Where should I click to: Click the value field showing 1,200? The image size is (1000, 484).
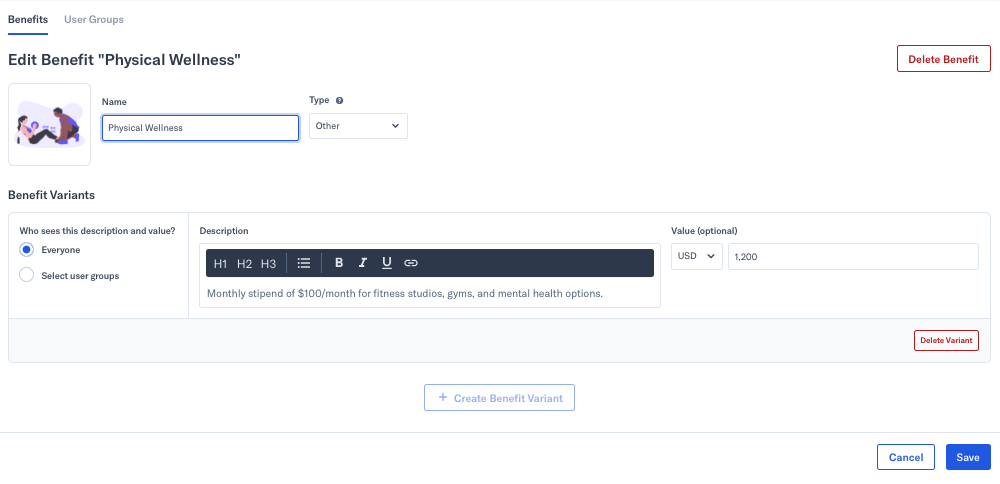(853, 256)
